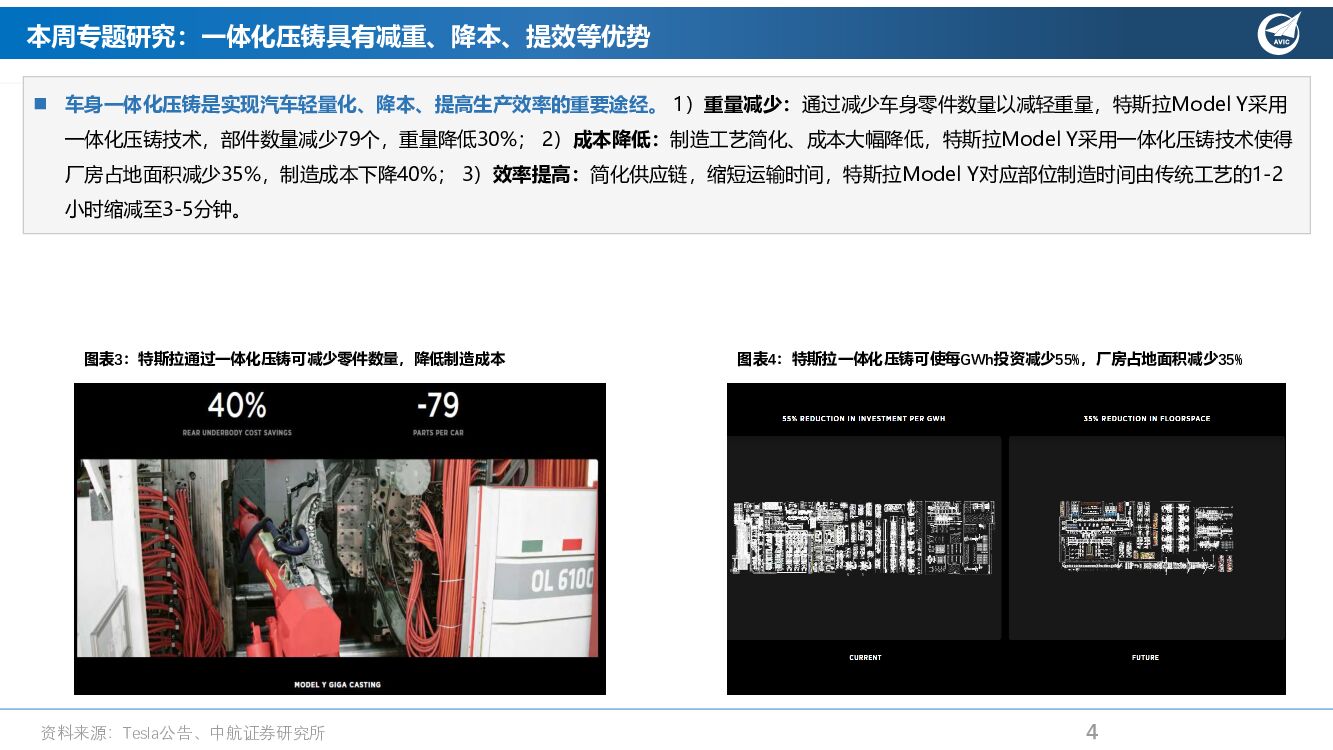Click the -79 figure in the casting image
Screen dimensions: 1333x750
point(437,405)
